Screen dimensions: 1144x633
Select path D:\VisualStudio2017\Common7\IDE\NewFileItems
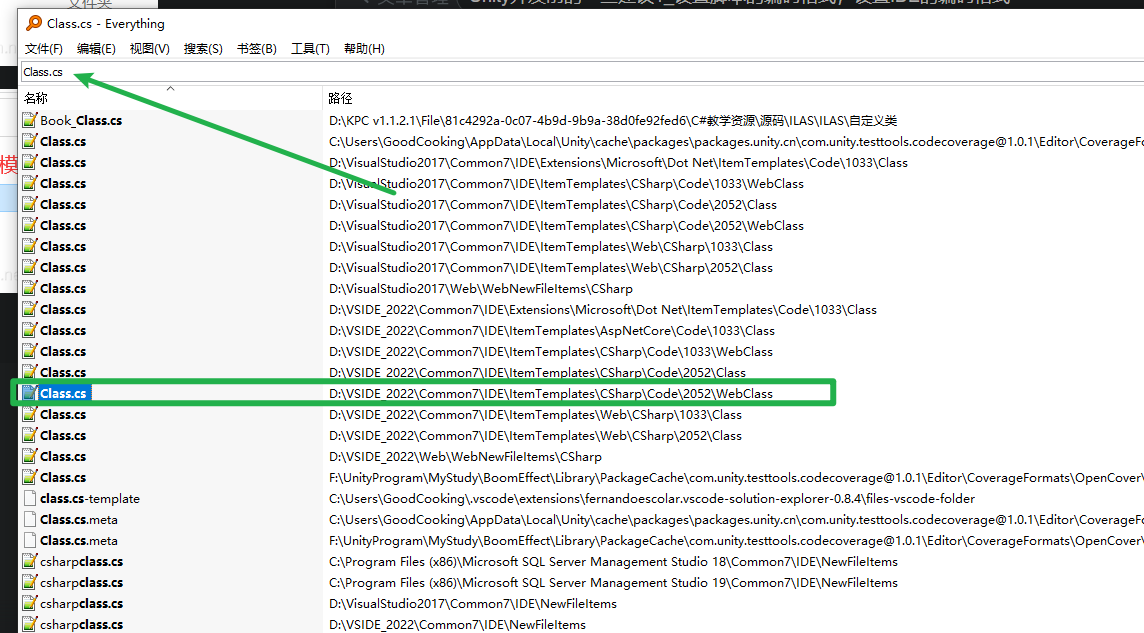point(473,604)
